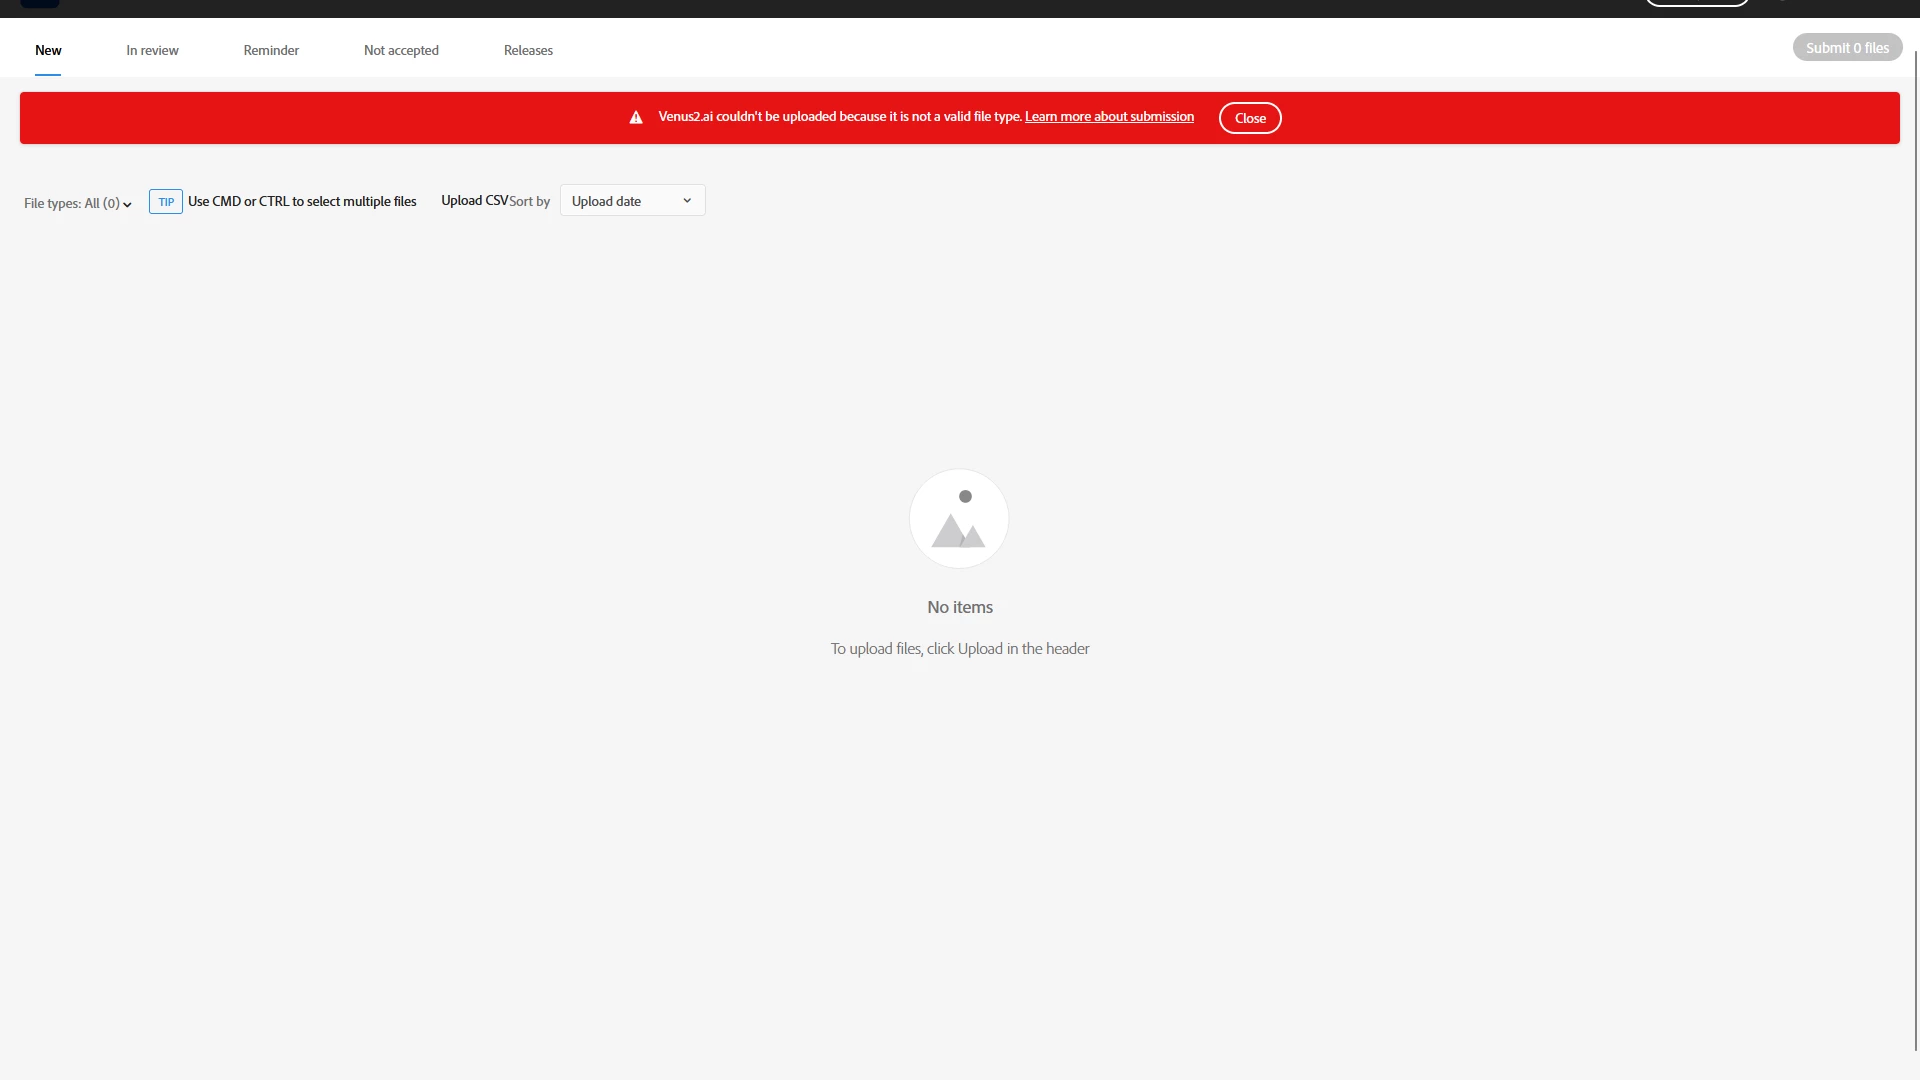The height and width of the screenshot is (1080, 1920).
Task: Click the 'To upload files' instruction text
Action: [x=960, y=649]
